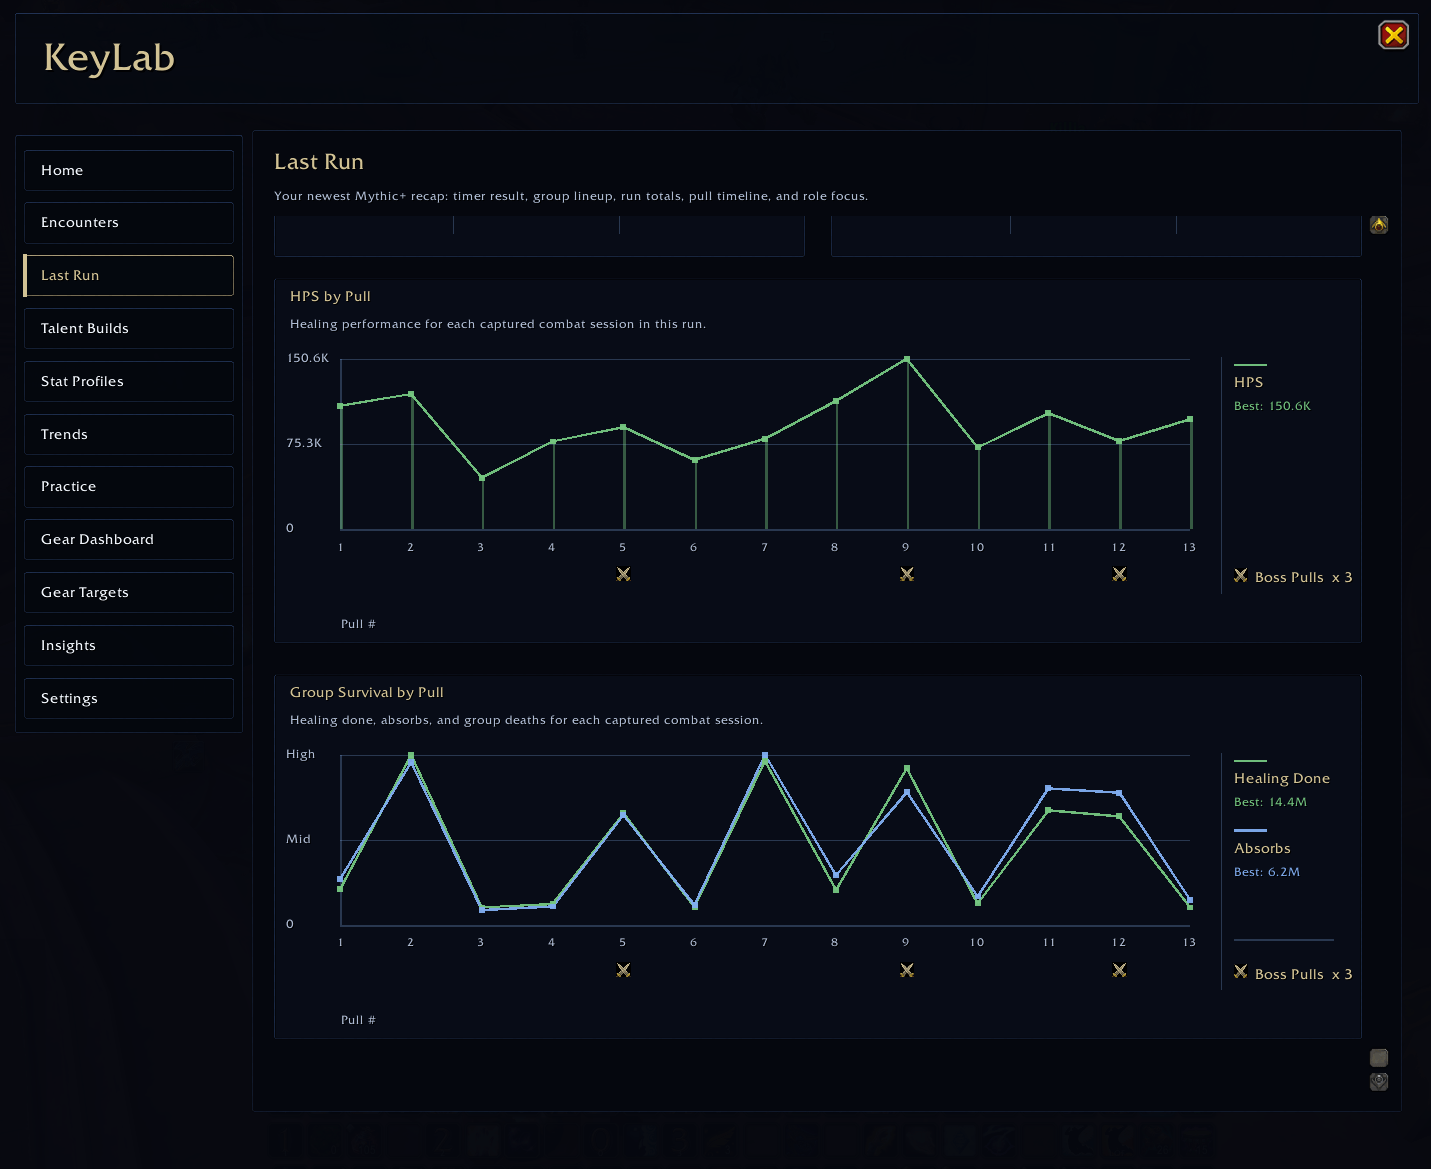The image size is (1431, 1169).
Task: Select the blue Absorbs point at pull 7
Action: pyautogui.click(x=765, y=756)
